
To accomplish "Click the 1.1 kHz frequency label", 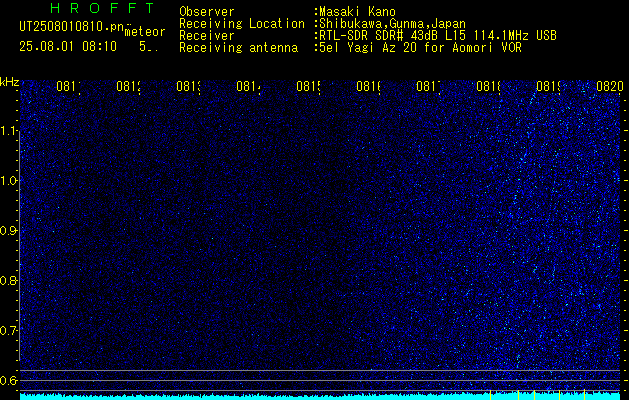I will click(9, 130).
